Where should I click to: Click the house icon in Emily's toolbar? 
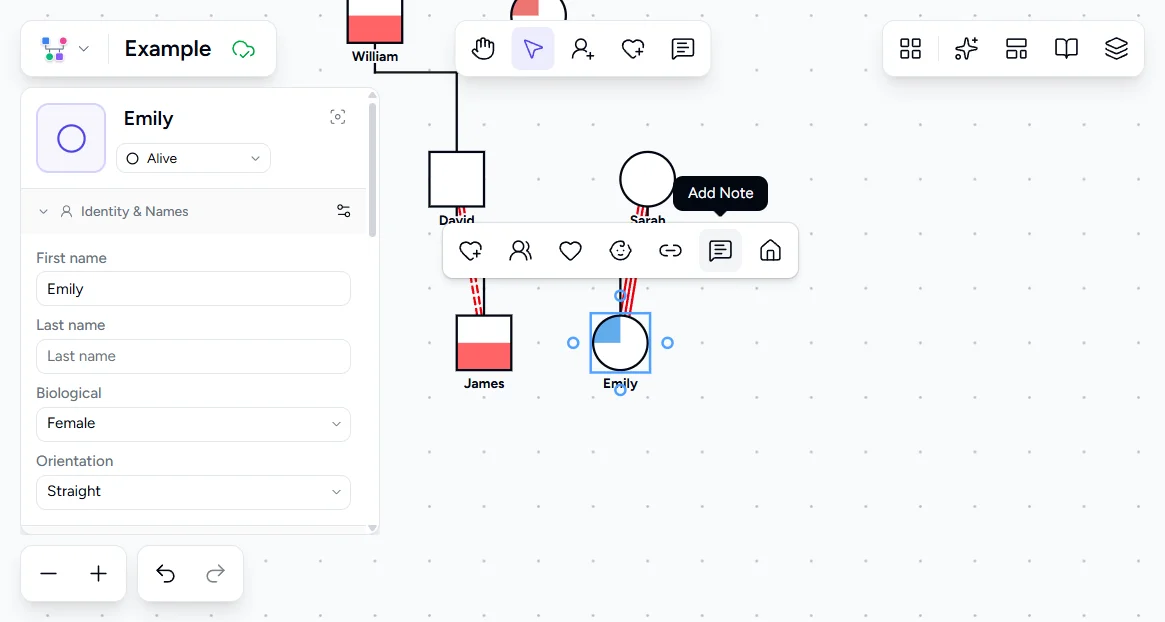tap(770, 251)
